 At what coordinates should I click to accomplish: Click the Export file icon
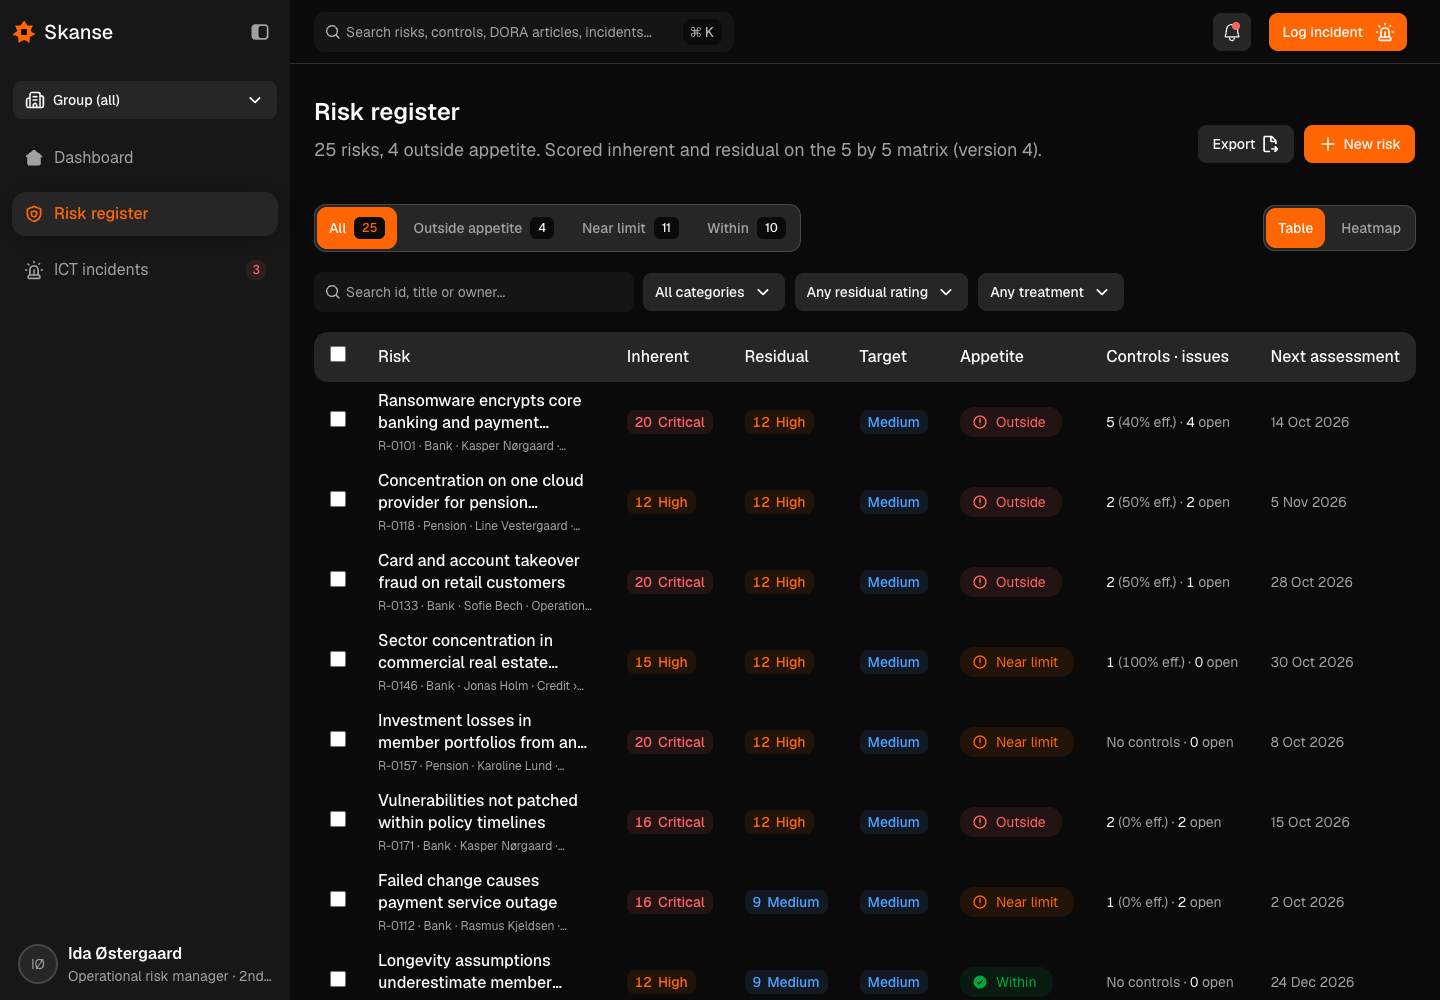(x=1271, y=144)
